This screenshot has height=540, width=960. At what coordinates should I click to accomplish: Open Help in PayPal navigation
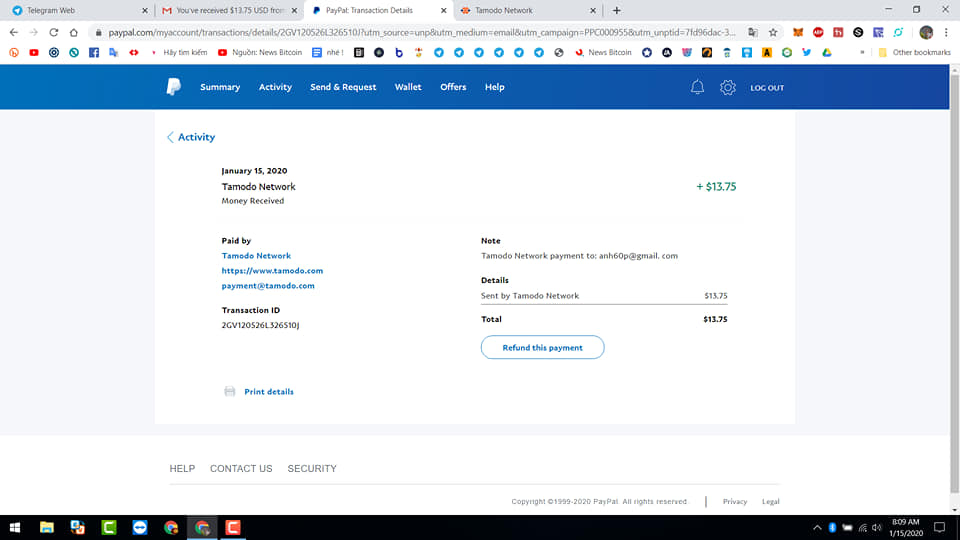[495, 87]
